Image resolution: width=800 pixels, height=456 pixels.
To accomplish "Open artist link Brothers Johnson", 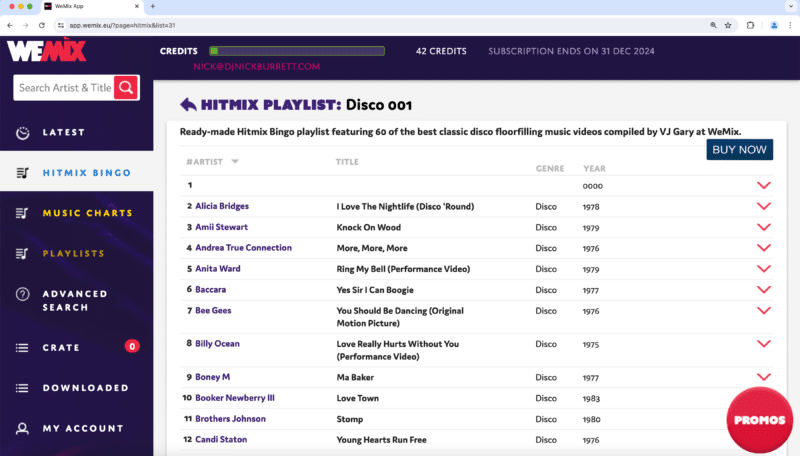I will [231, 419].
